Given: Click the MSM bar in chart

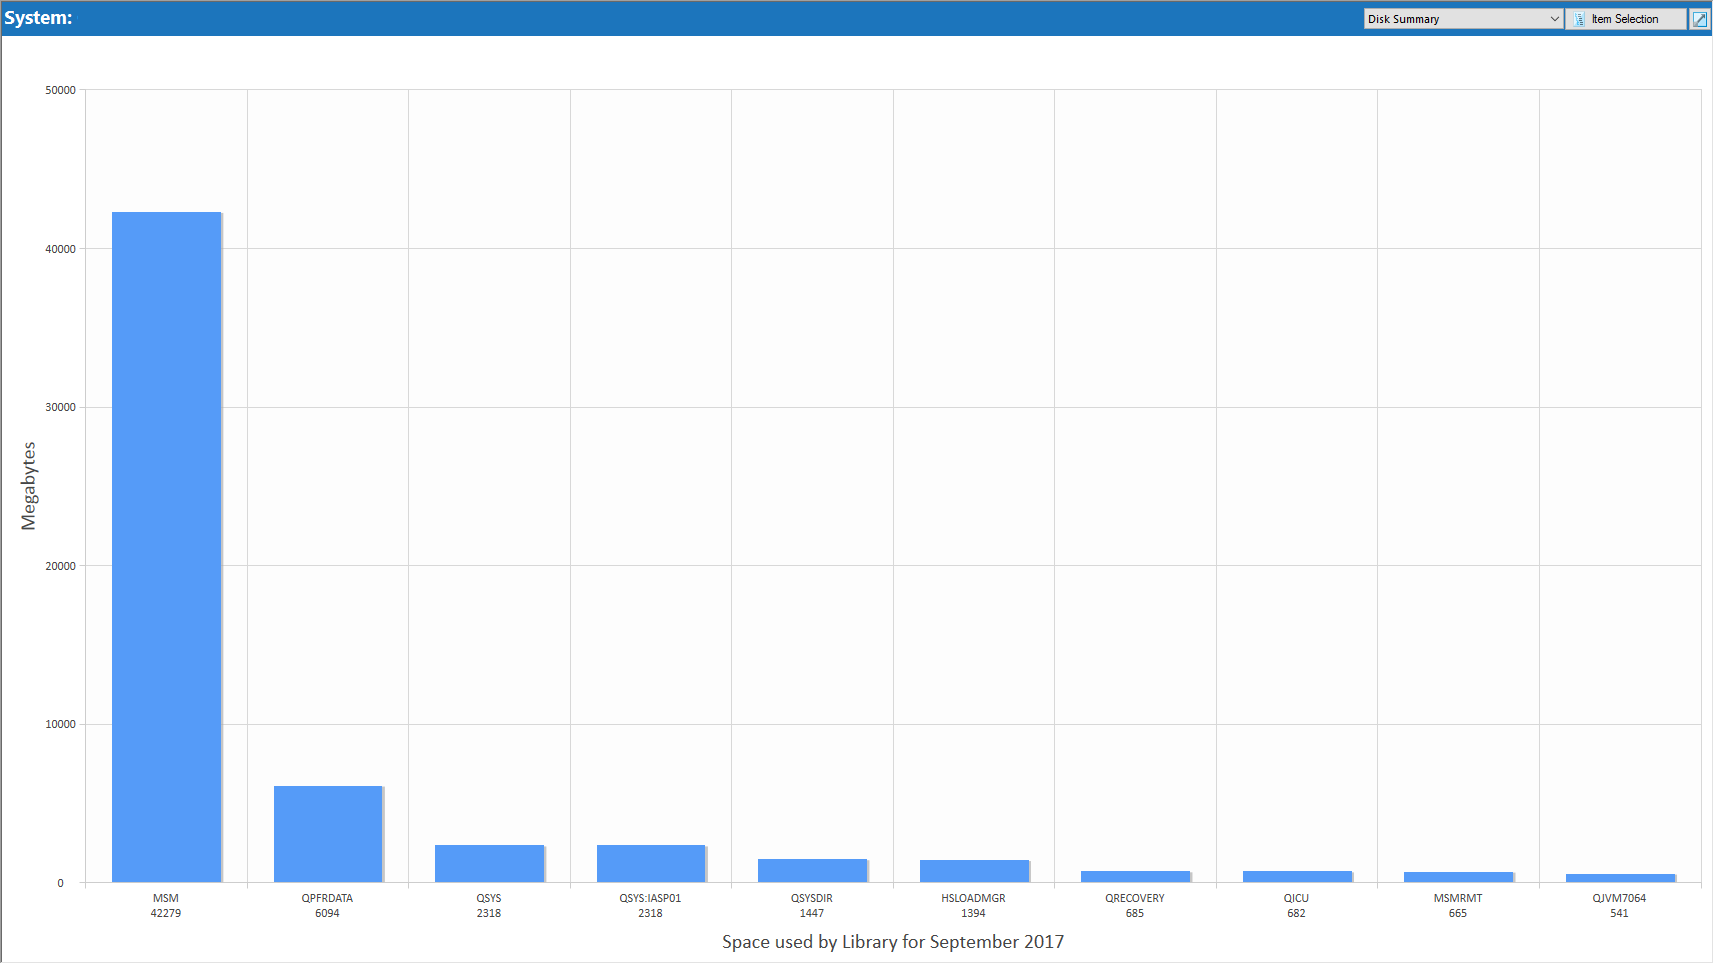Looking at the screenshot, I should pyautogui.click(x=166, y=546).
